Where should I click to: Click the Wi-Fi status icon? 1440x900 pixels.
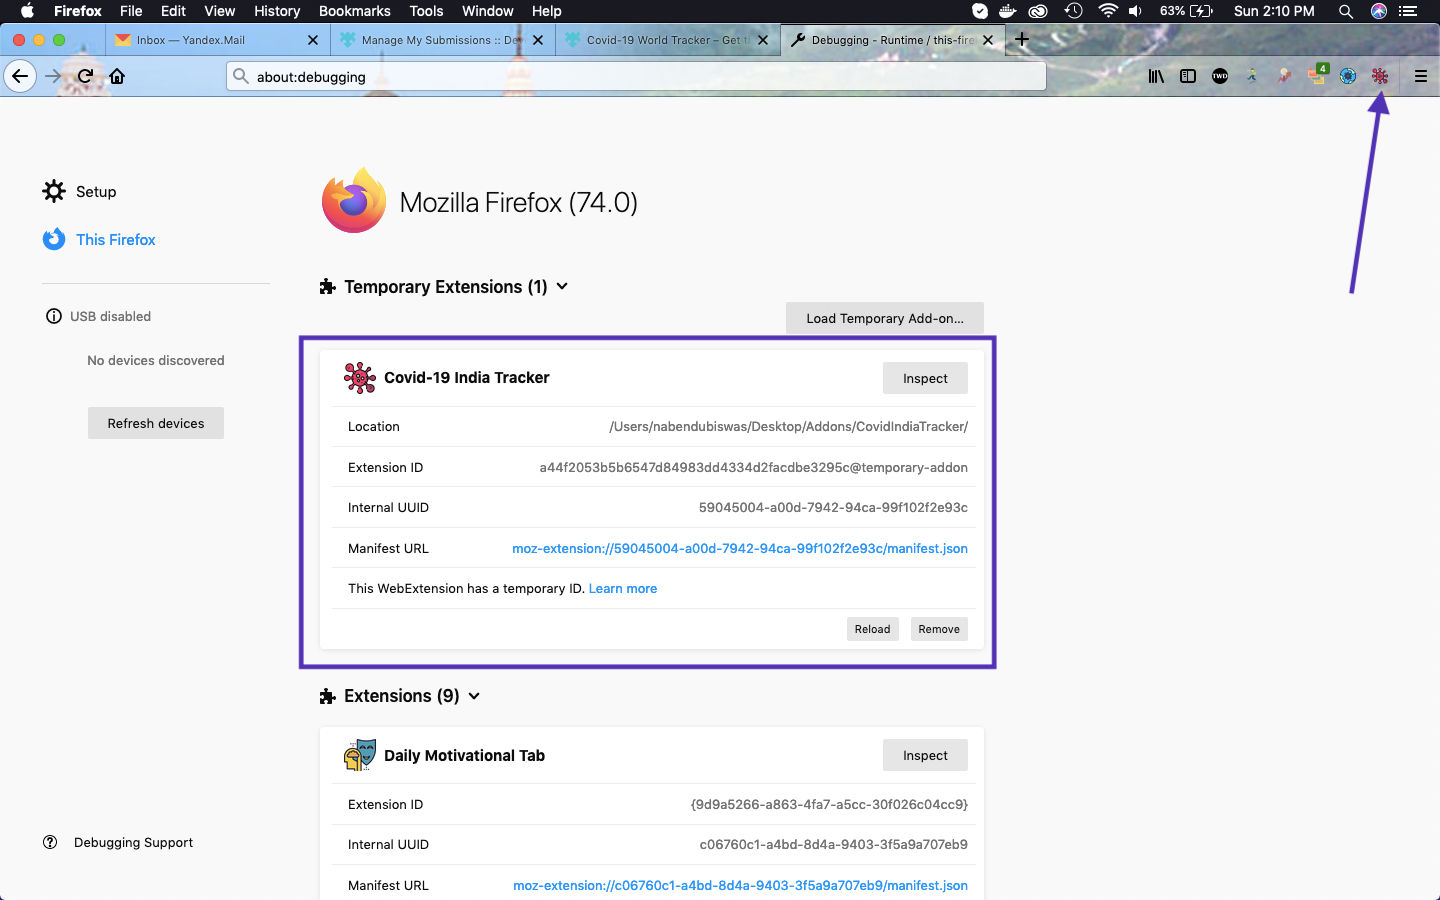[1107, 11]
